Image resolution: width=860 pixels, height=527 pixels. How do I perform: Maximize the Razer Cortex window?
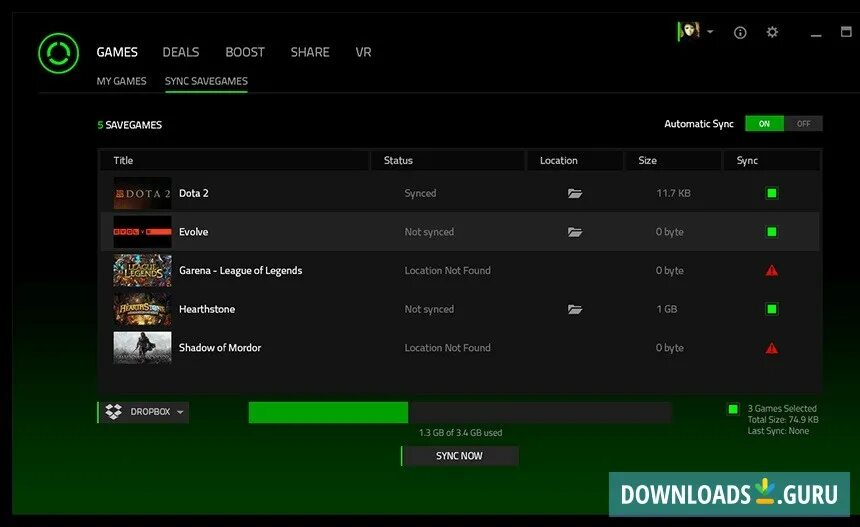(846, 31)
